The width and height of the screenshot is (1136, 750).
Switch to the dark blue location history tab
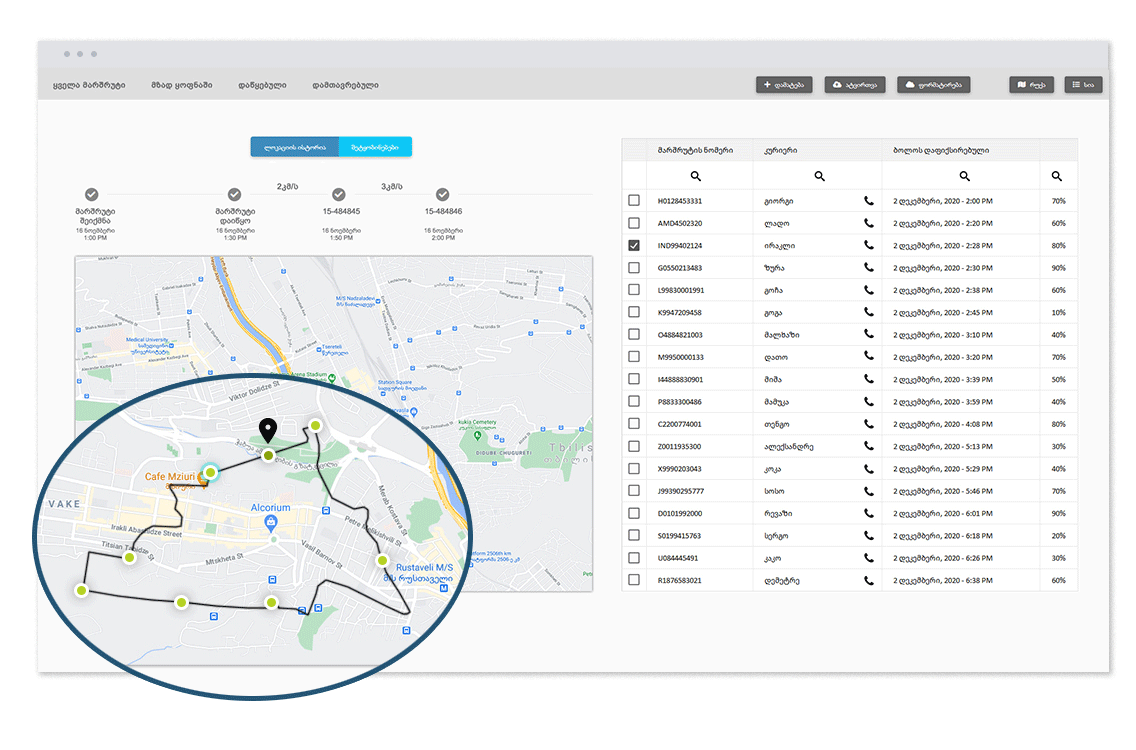(295, 147)
